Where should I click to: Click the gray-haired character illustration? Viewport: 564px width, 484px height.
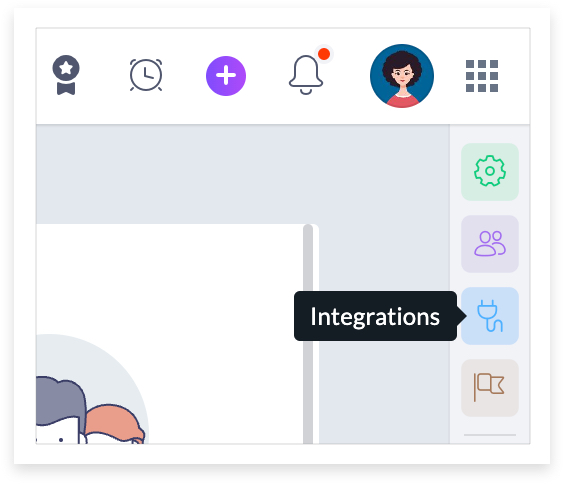coord(59,410)
